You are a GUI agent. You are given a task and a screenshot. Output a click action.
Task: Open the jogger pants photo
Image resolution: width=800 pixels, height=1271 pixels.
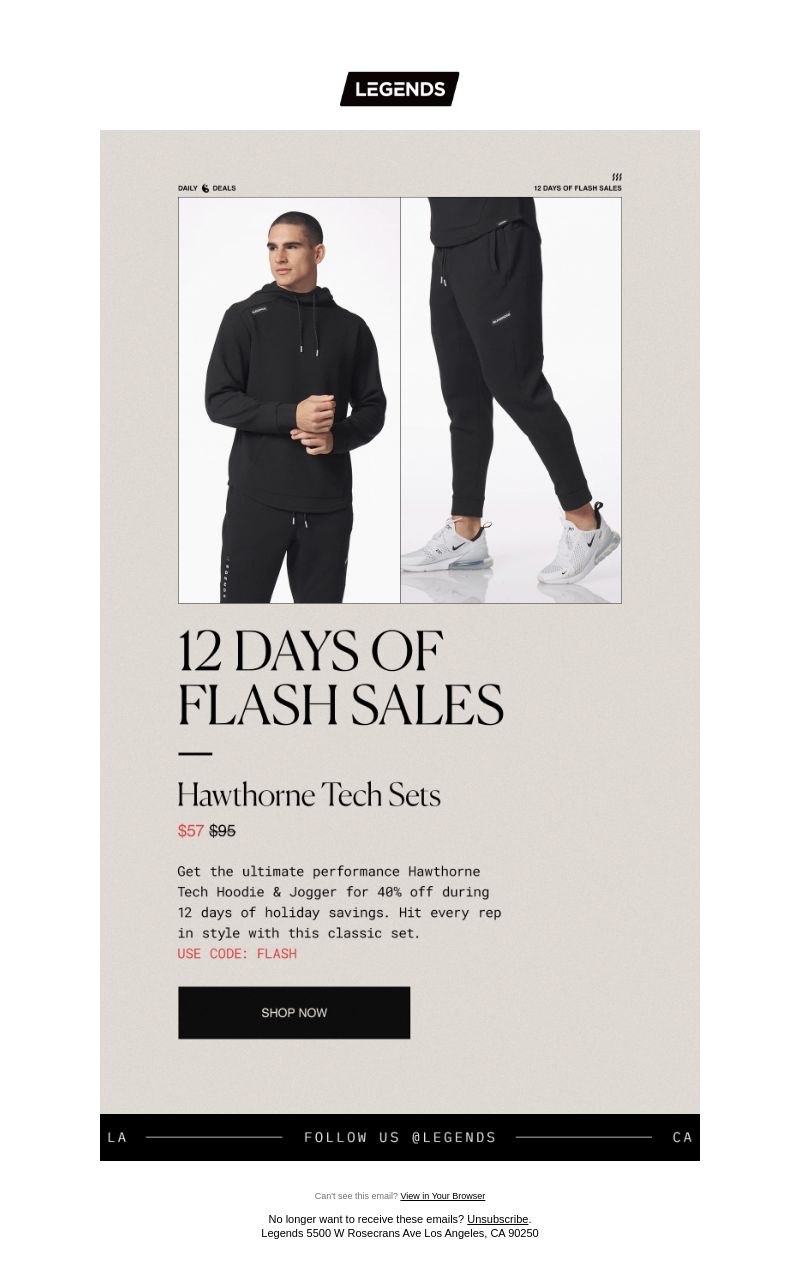tap(511, 400)
